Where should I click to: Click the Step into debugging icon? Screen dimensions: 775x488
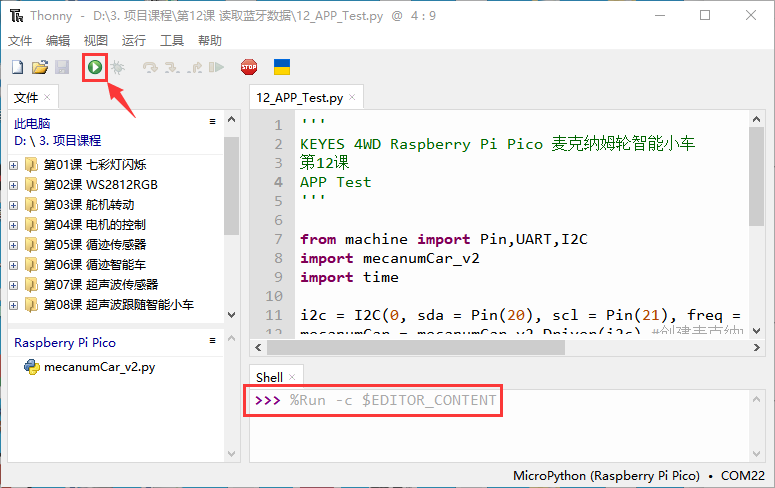[x=172, y=67]
